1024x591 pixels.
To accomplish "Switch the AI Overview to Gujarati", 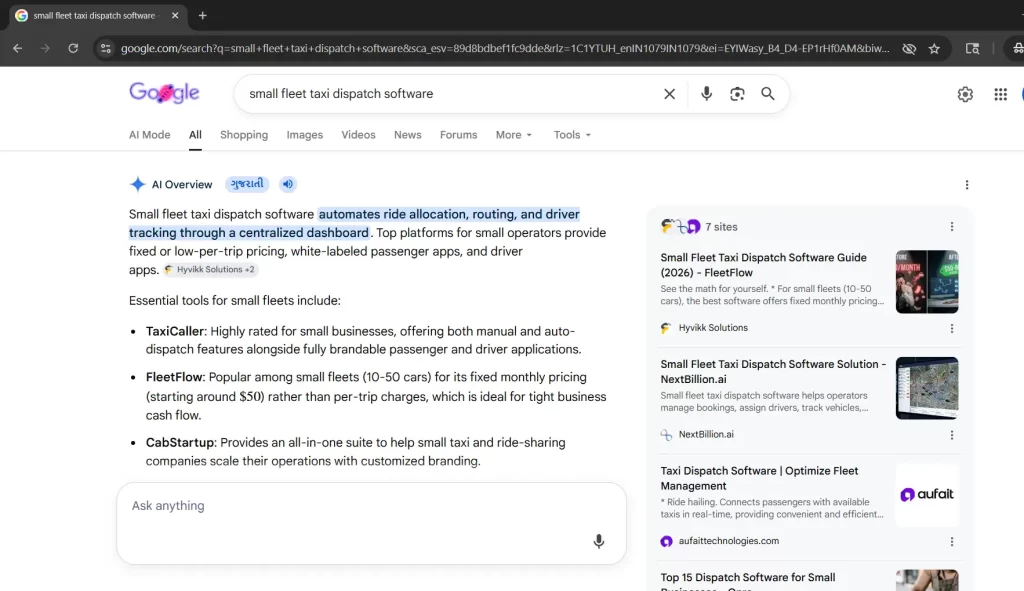I will (248, 184).
